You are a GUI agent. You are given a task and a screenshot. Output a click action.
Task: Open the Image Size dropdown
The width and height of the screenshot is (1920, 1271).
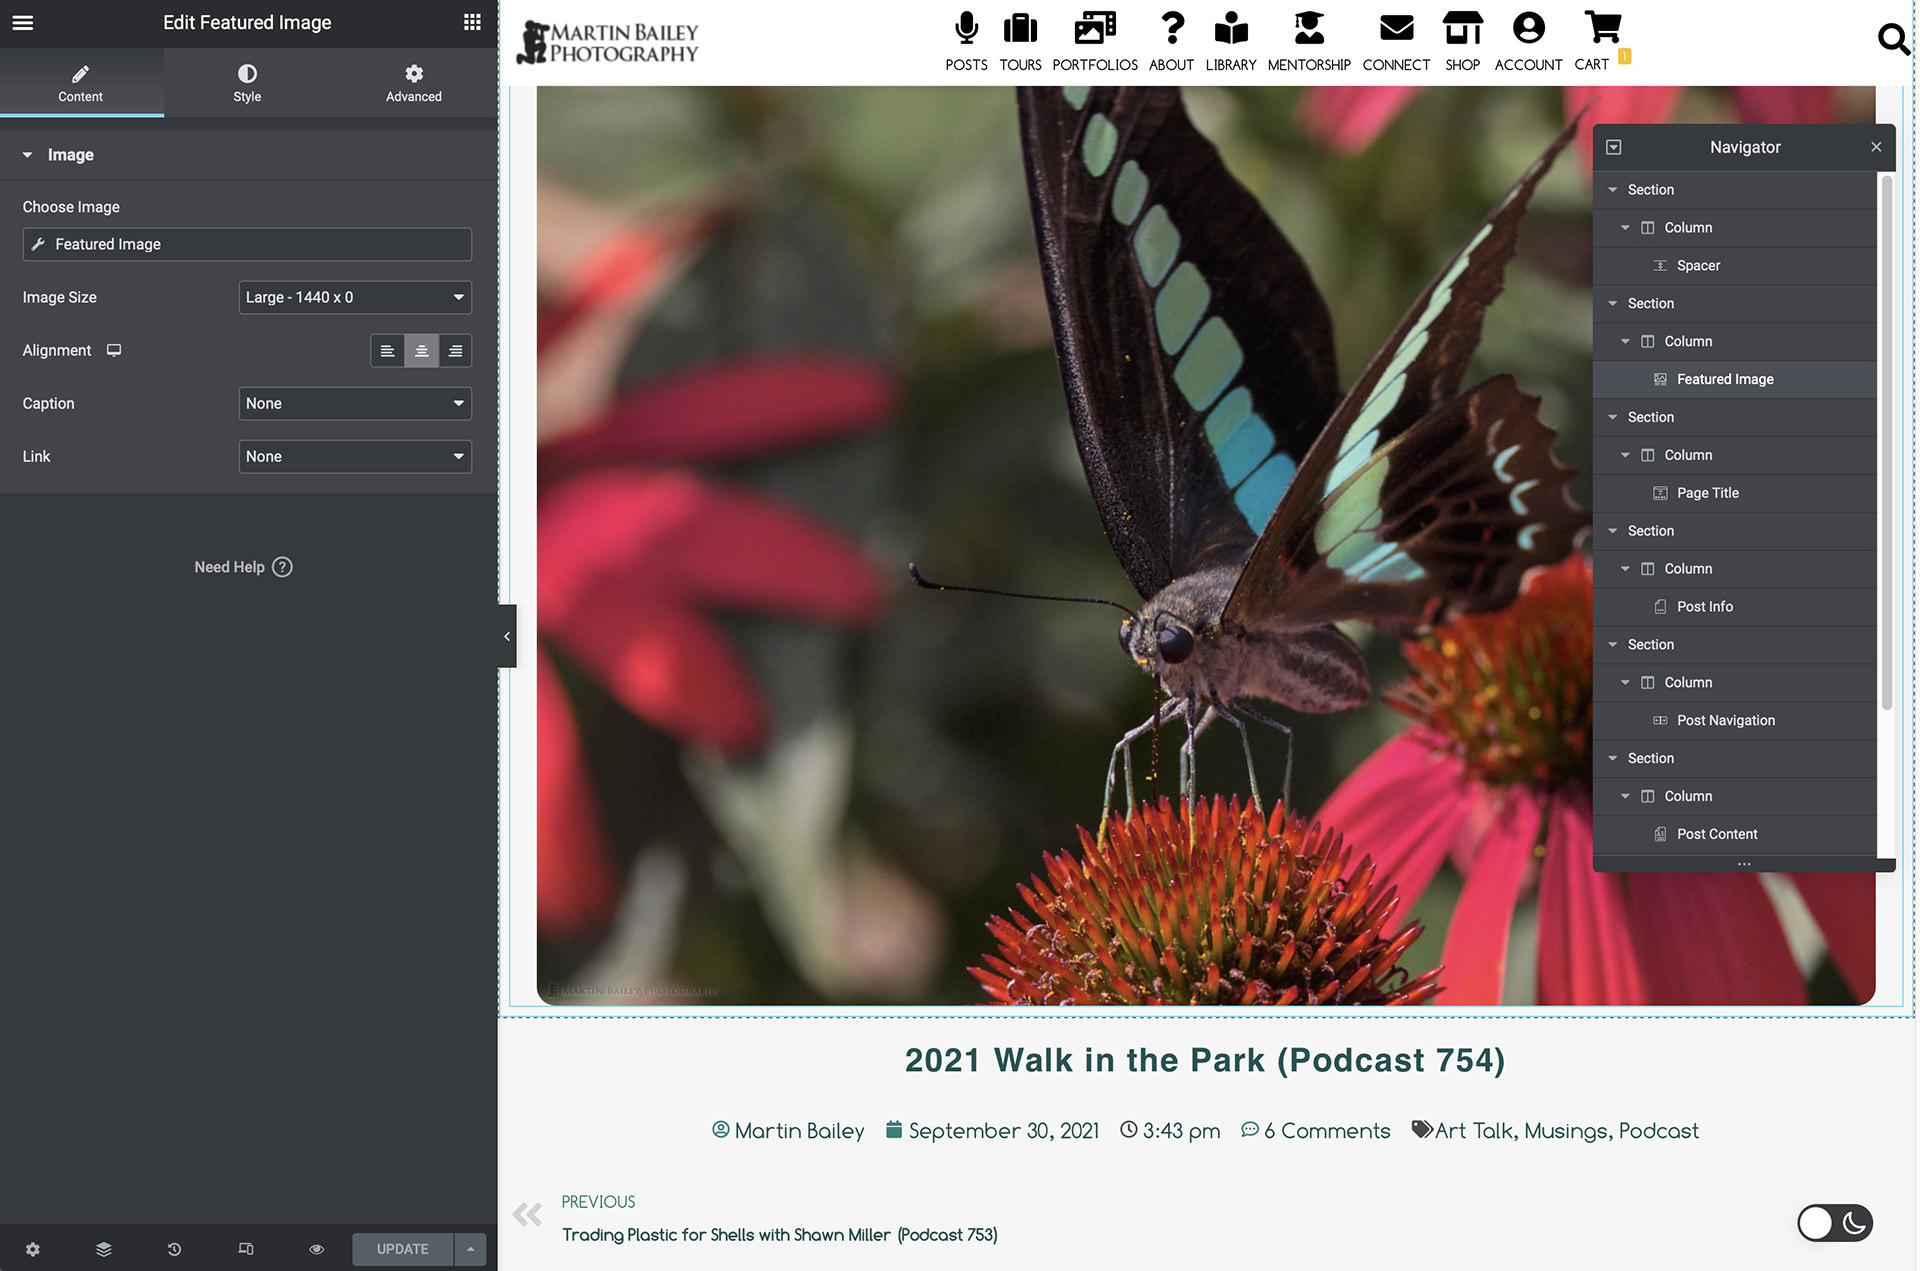click(355, 297)
